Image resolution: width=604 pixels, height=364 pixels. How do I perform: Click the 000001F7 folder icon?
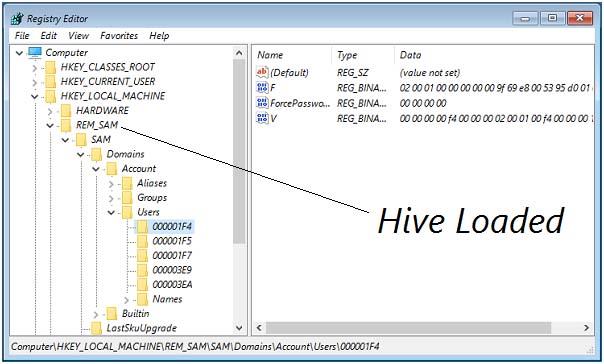coord(142,256)
